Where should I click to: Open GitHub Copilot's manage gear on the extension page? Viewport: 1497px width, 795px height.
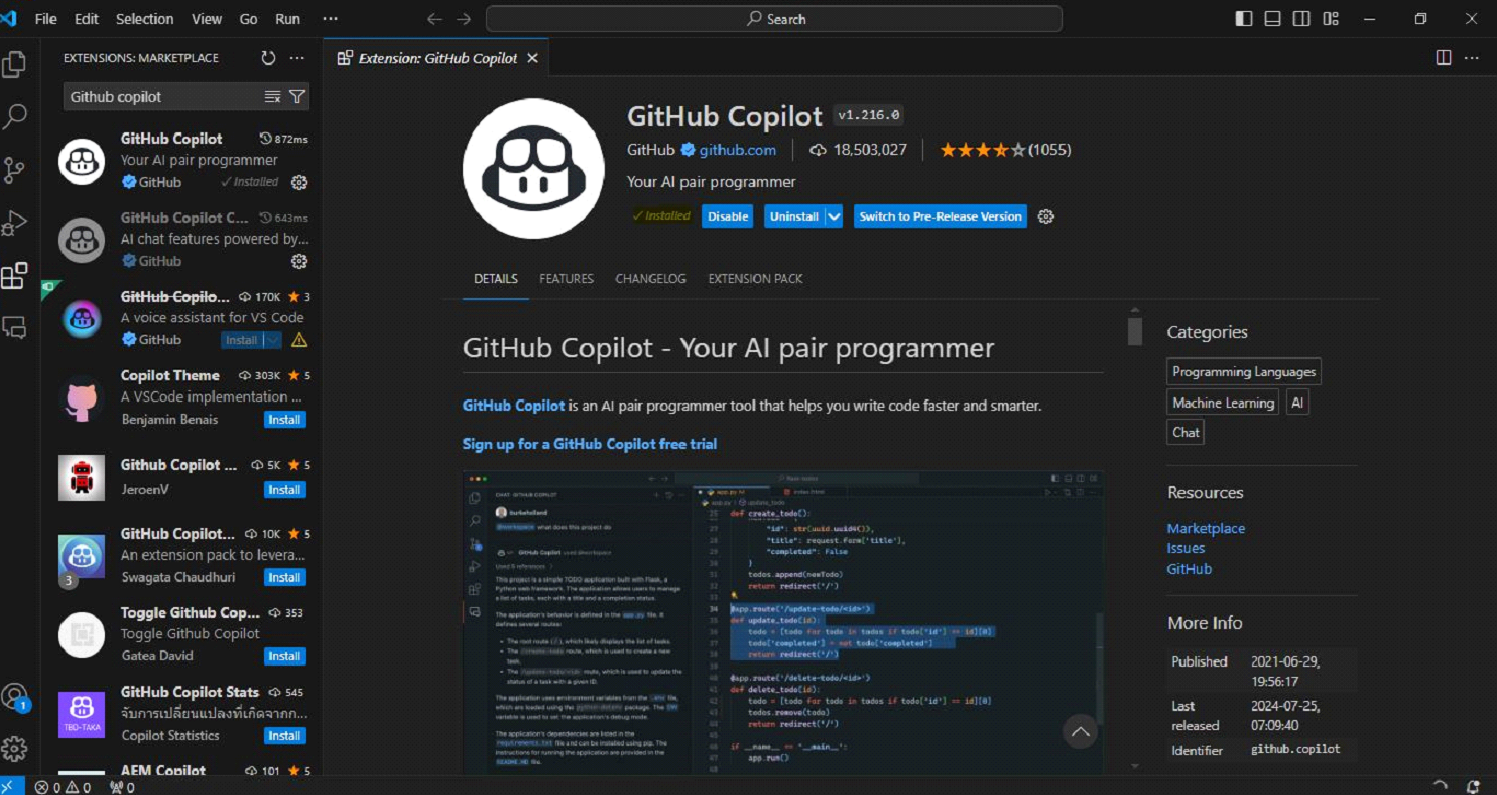click(x=1045, y=216)
